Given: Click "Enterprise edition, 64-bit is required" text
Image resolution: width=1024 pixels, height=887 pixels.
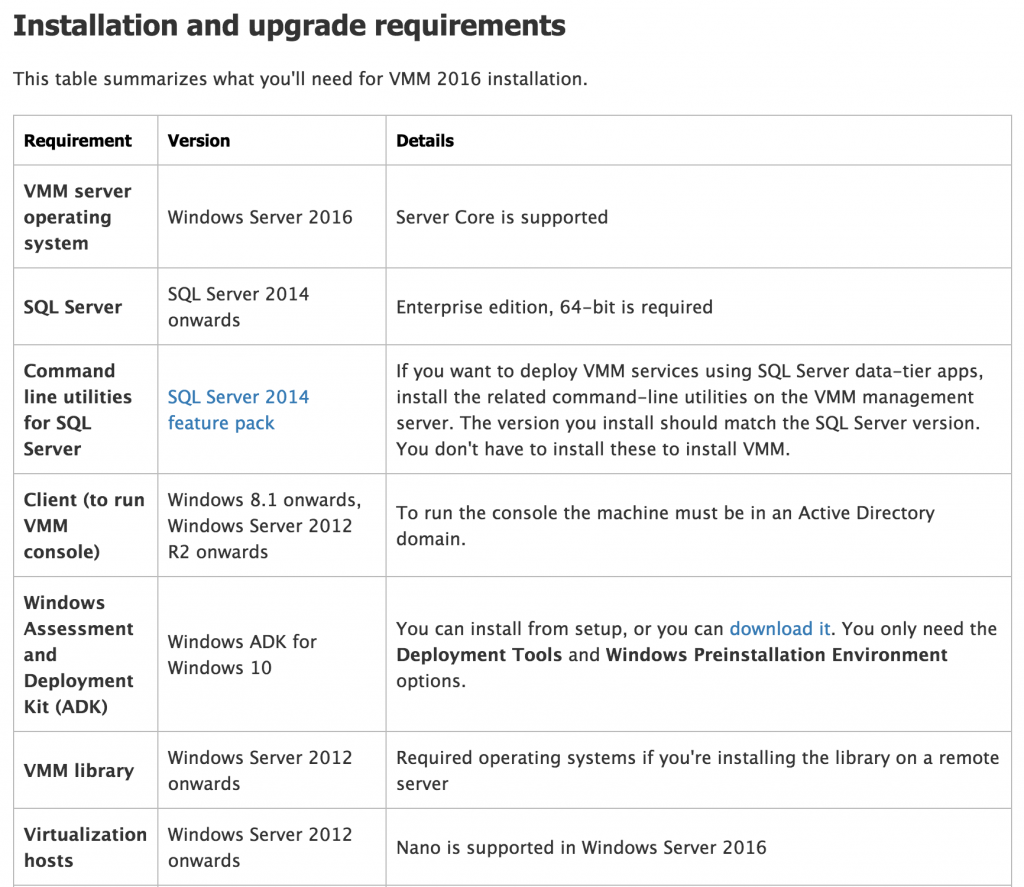Looking at the screenshot, I should coord(554,307).
